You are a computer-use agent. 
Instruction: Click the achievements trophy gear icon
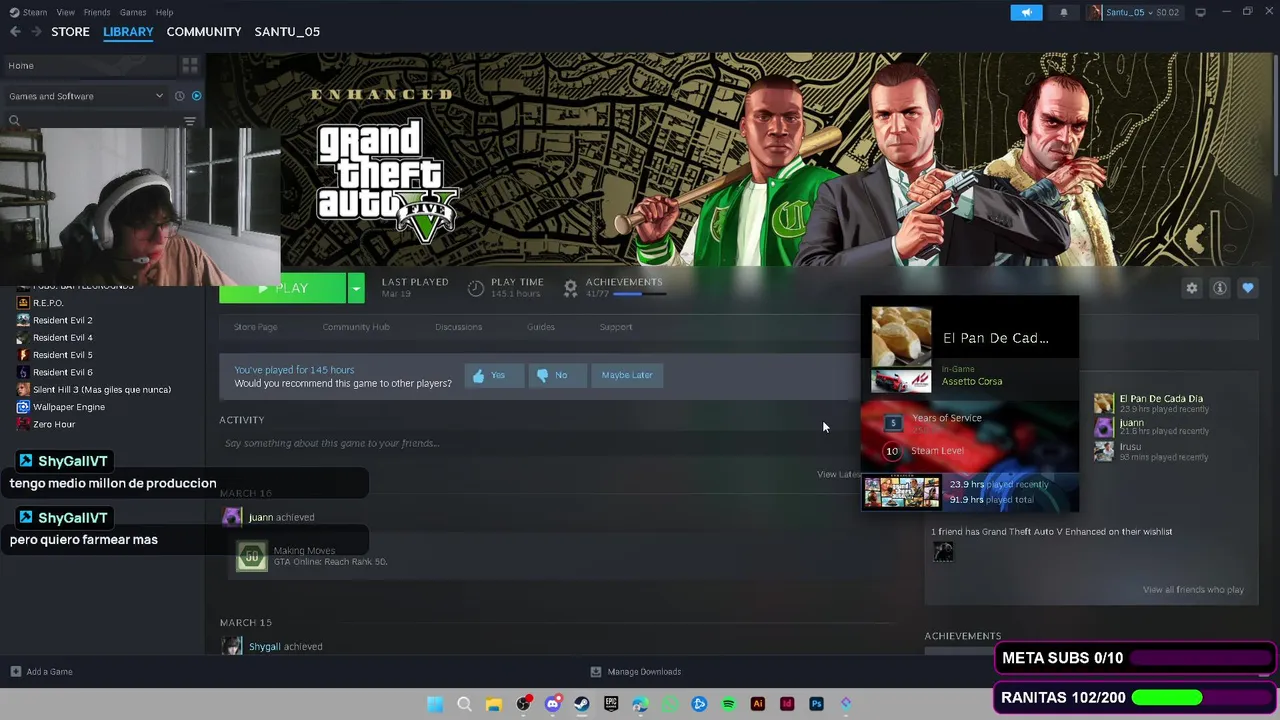571,288
